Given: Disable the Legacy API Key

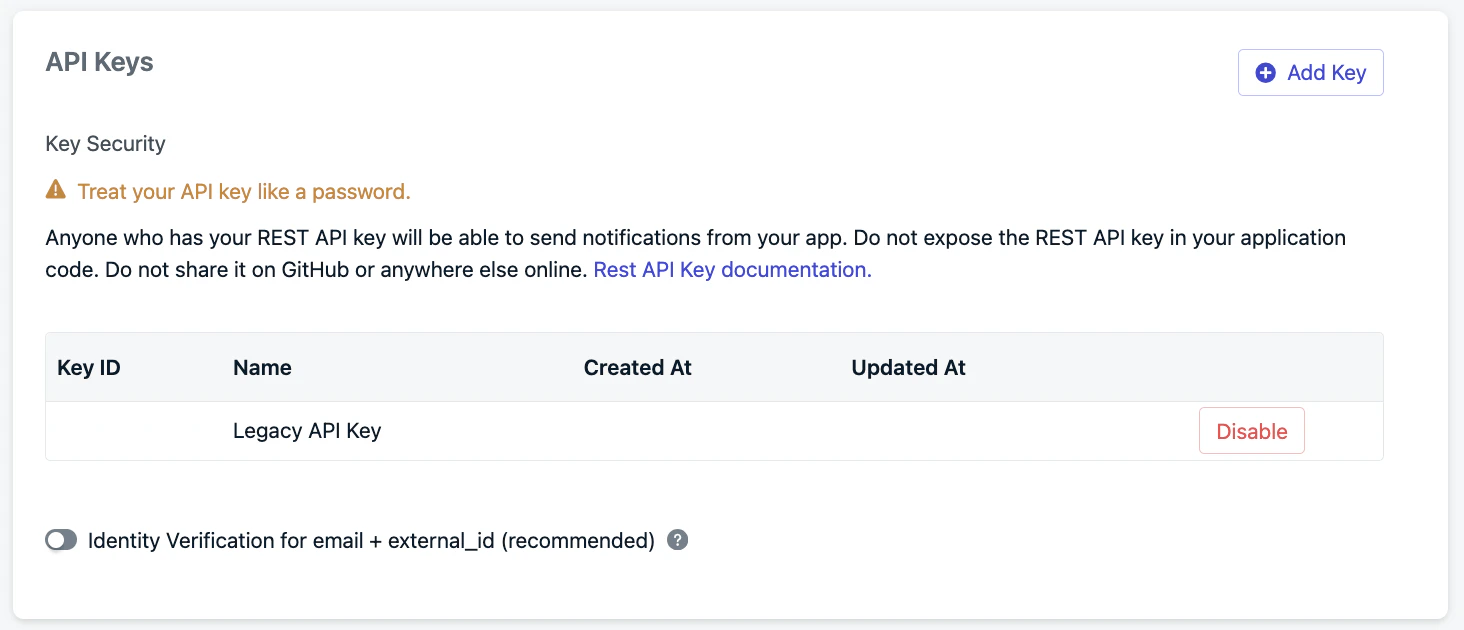Looking at the screenshot, I should point(1251,430).
